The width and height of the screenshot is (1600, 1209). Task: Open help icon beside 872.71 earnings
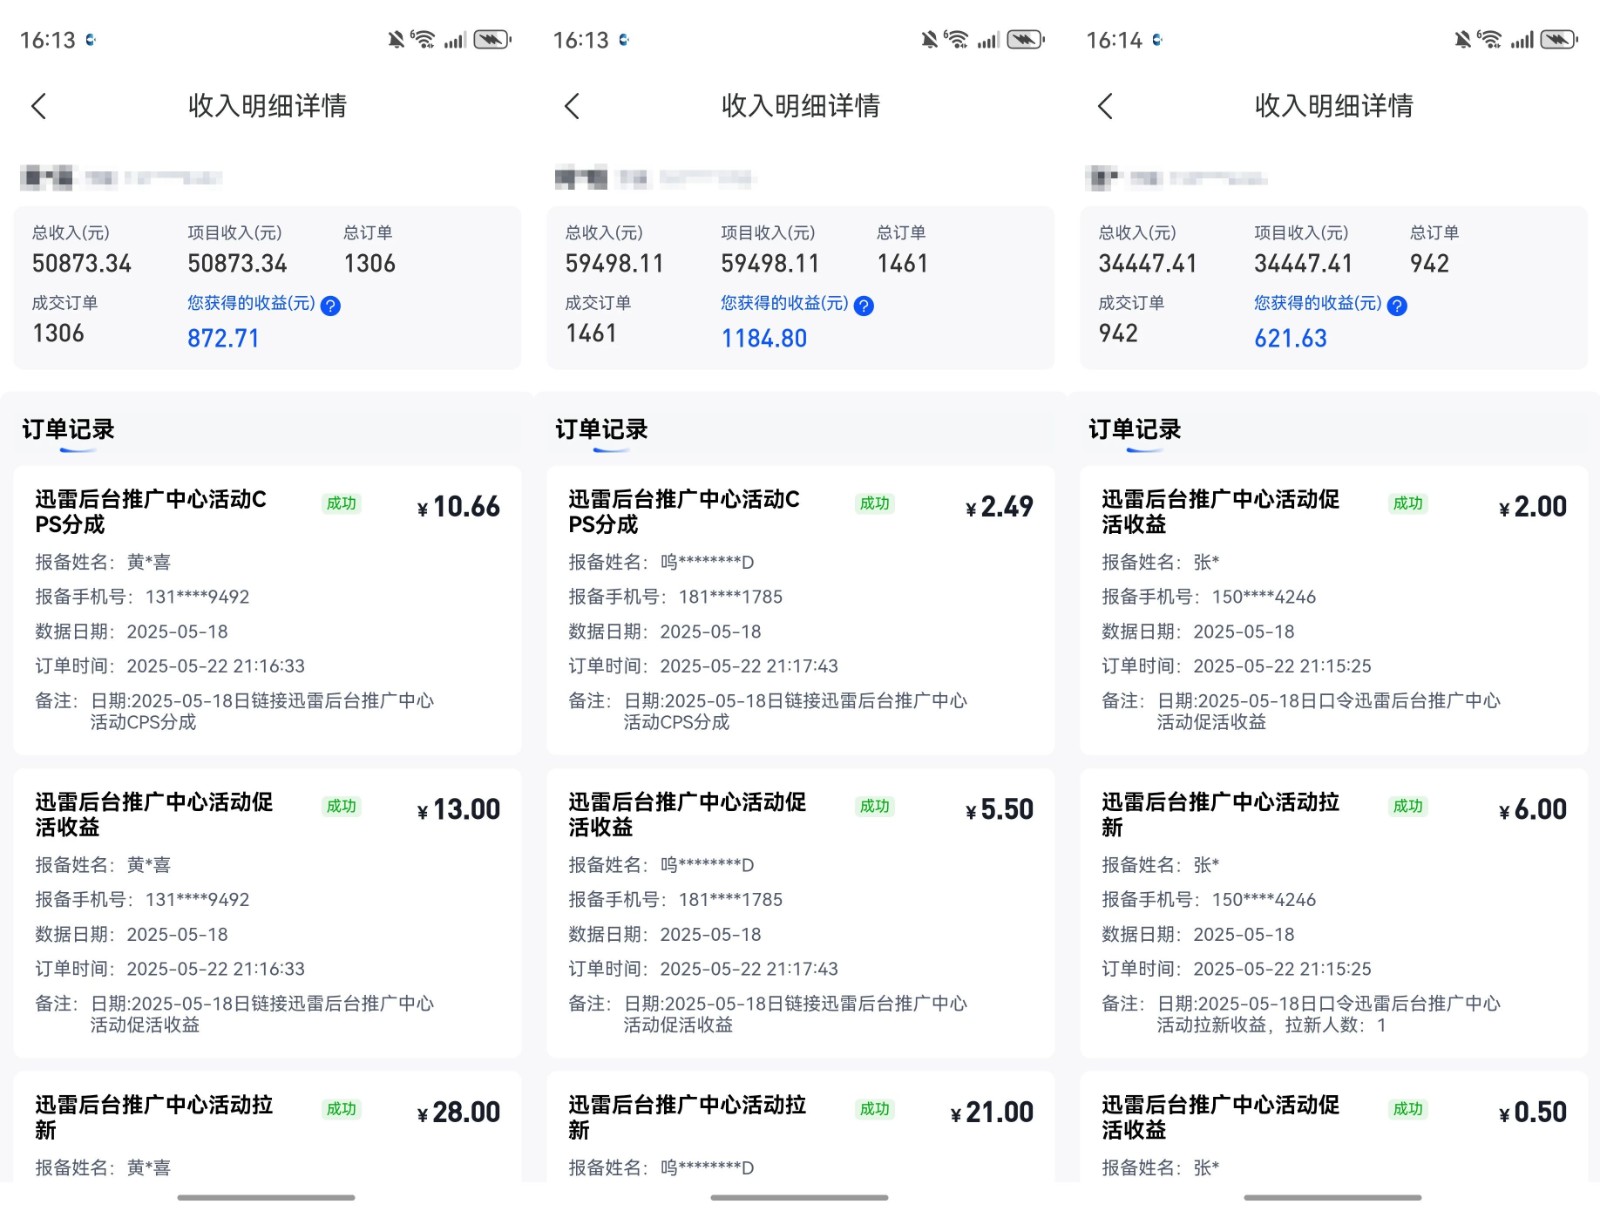(331, 306)
